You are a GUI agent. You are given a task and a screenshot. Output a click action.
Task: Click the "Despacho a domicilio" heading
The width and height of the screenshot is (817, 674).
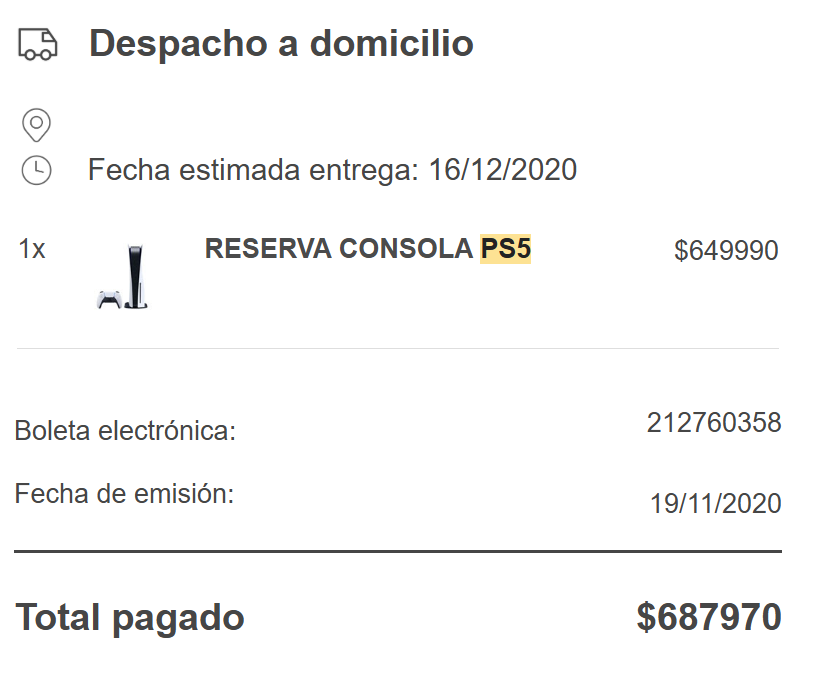(281, 44)
